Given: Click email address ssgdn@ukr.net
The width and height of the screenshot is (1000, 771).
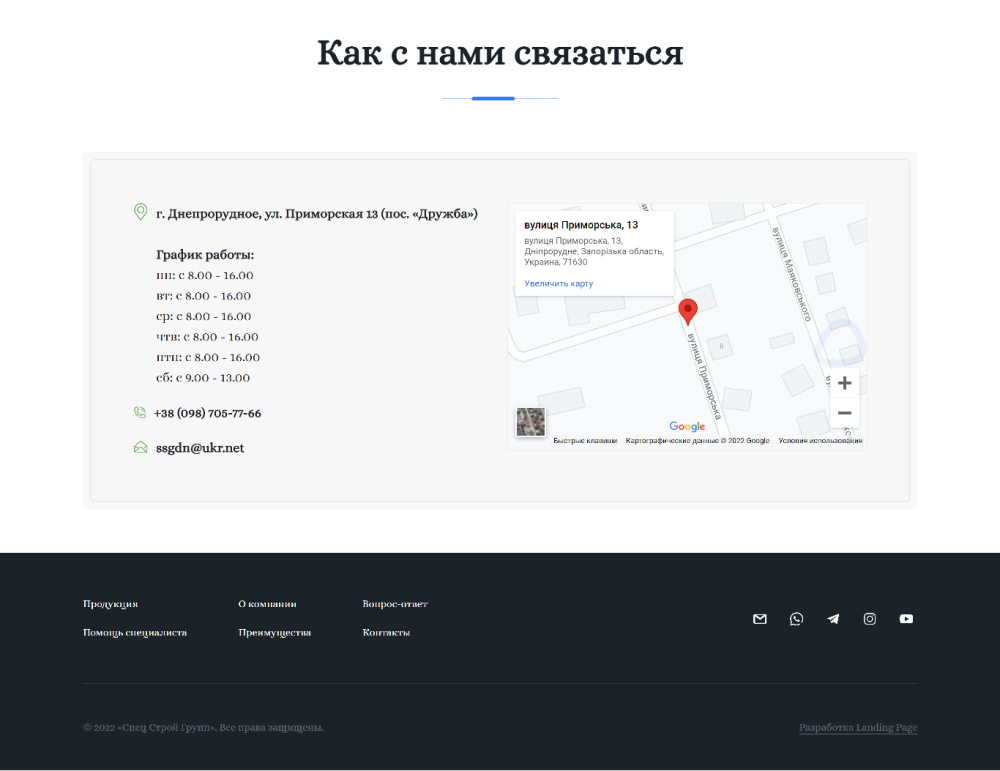Looking at the screenshot, I should [x=200, y=448].
